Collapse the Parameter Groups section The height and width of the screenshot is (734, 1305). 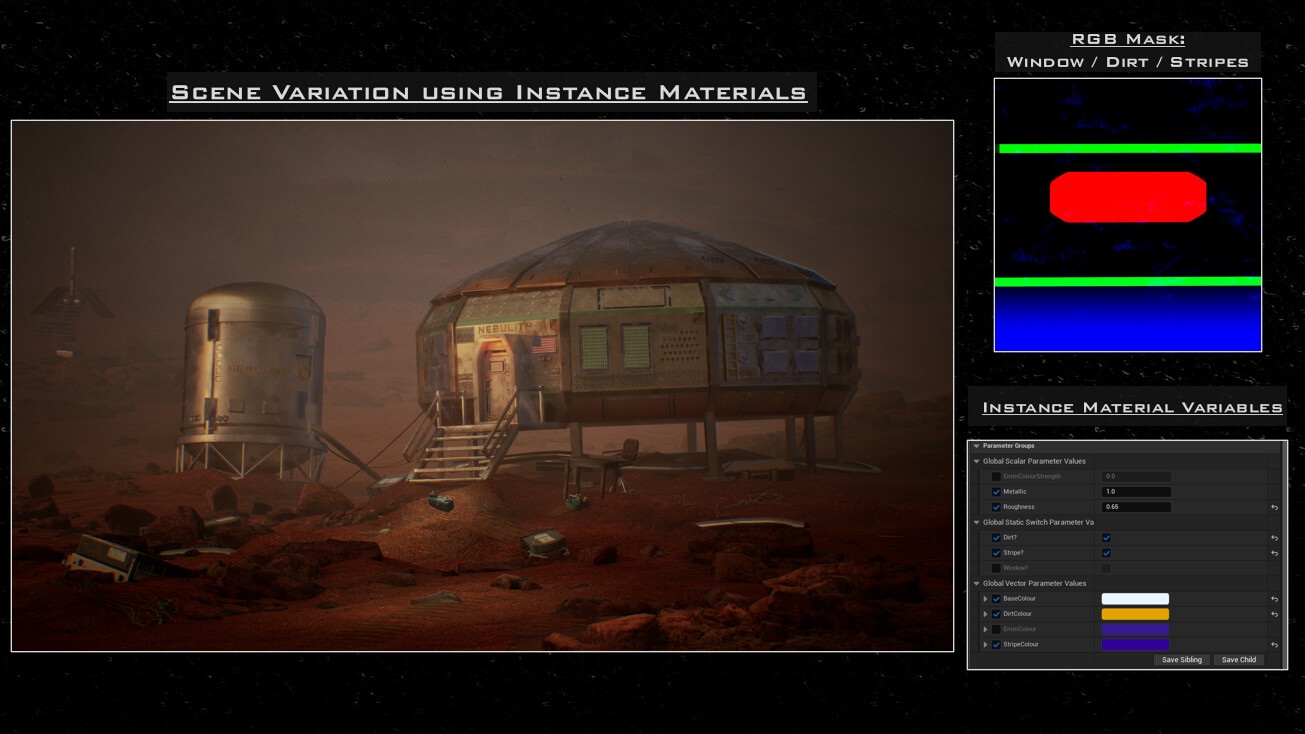pos(976,446)
